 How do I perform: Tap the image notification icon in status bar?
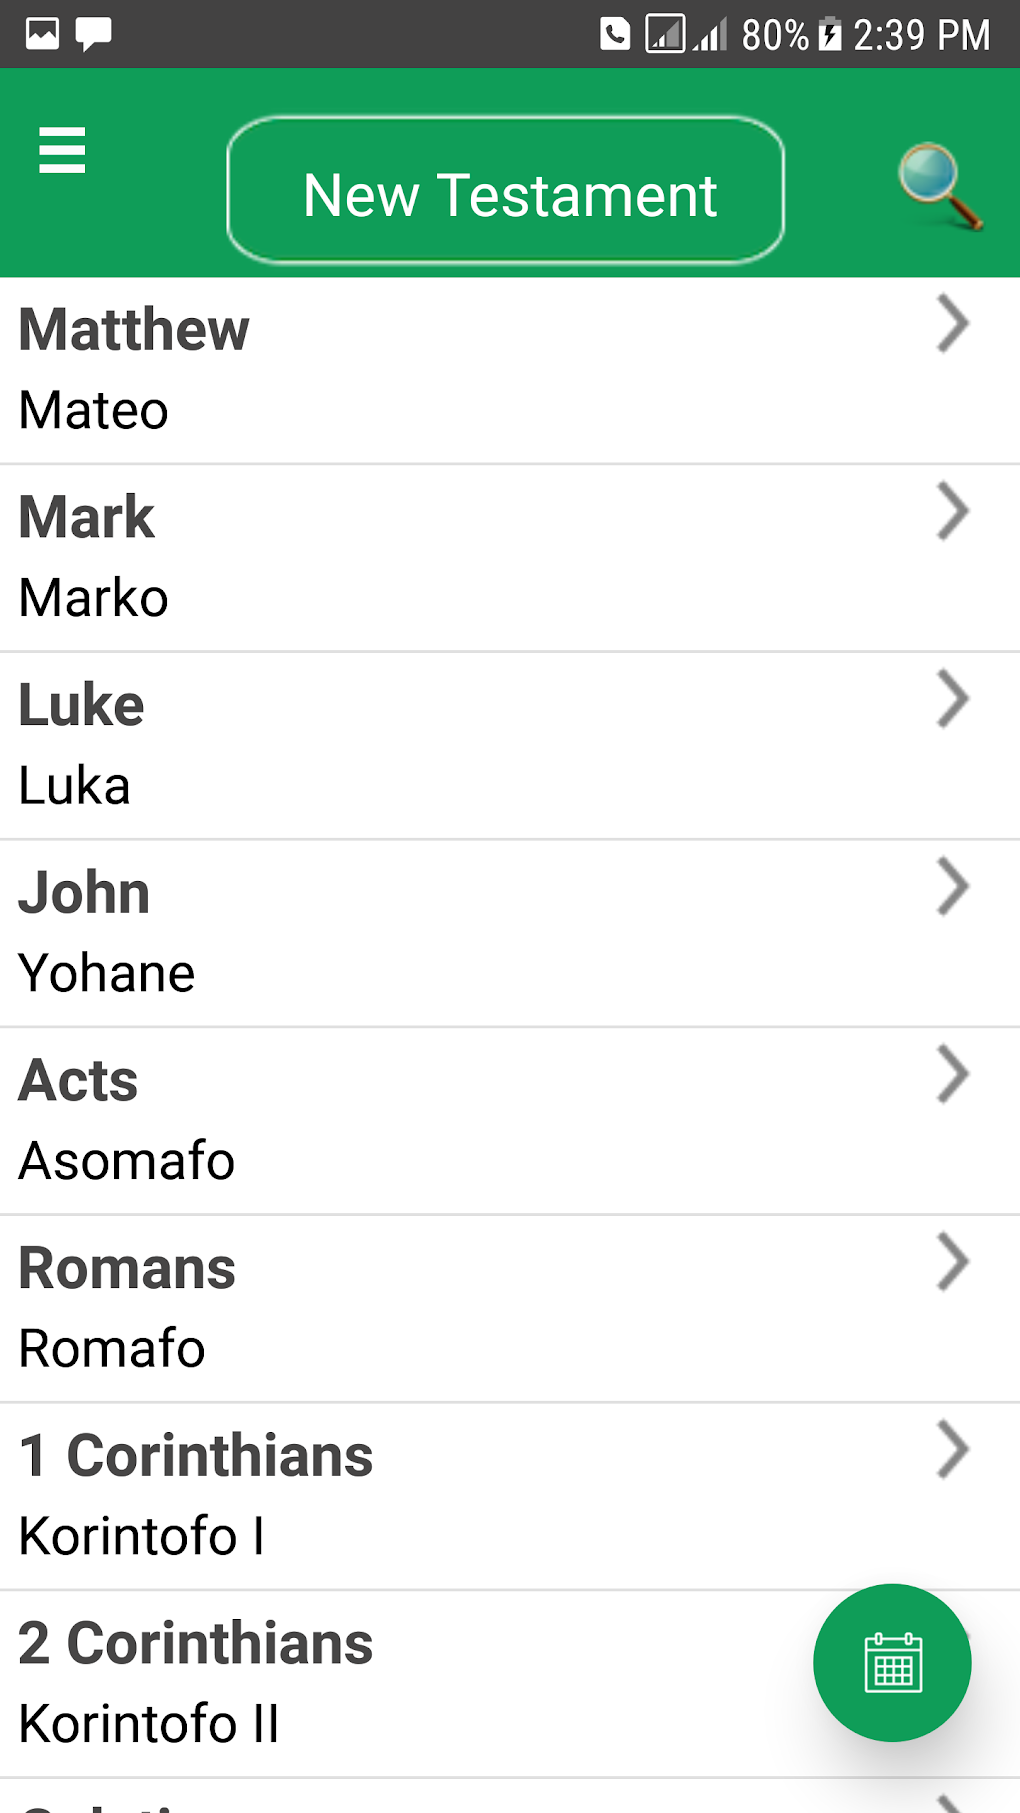[x=42, y=34]
